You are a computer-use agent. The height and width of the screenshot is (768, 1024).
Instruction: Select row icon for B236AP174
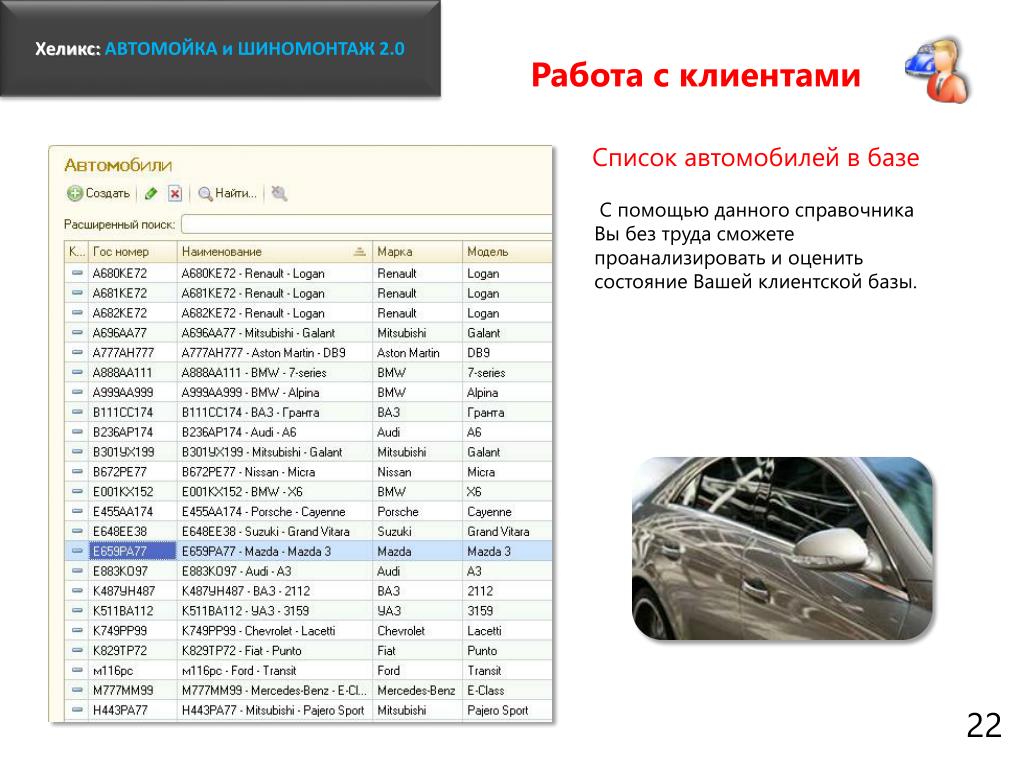coord(77,432)
